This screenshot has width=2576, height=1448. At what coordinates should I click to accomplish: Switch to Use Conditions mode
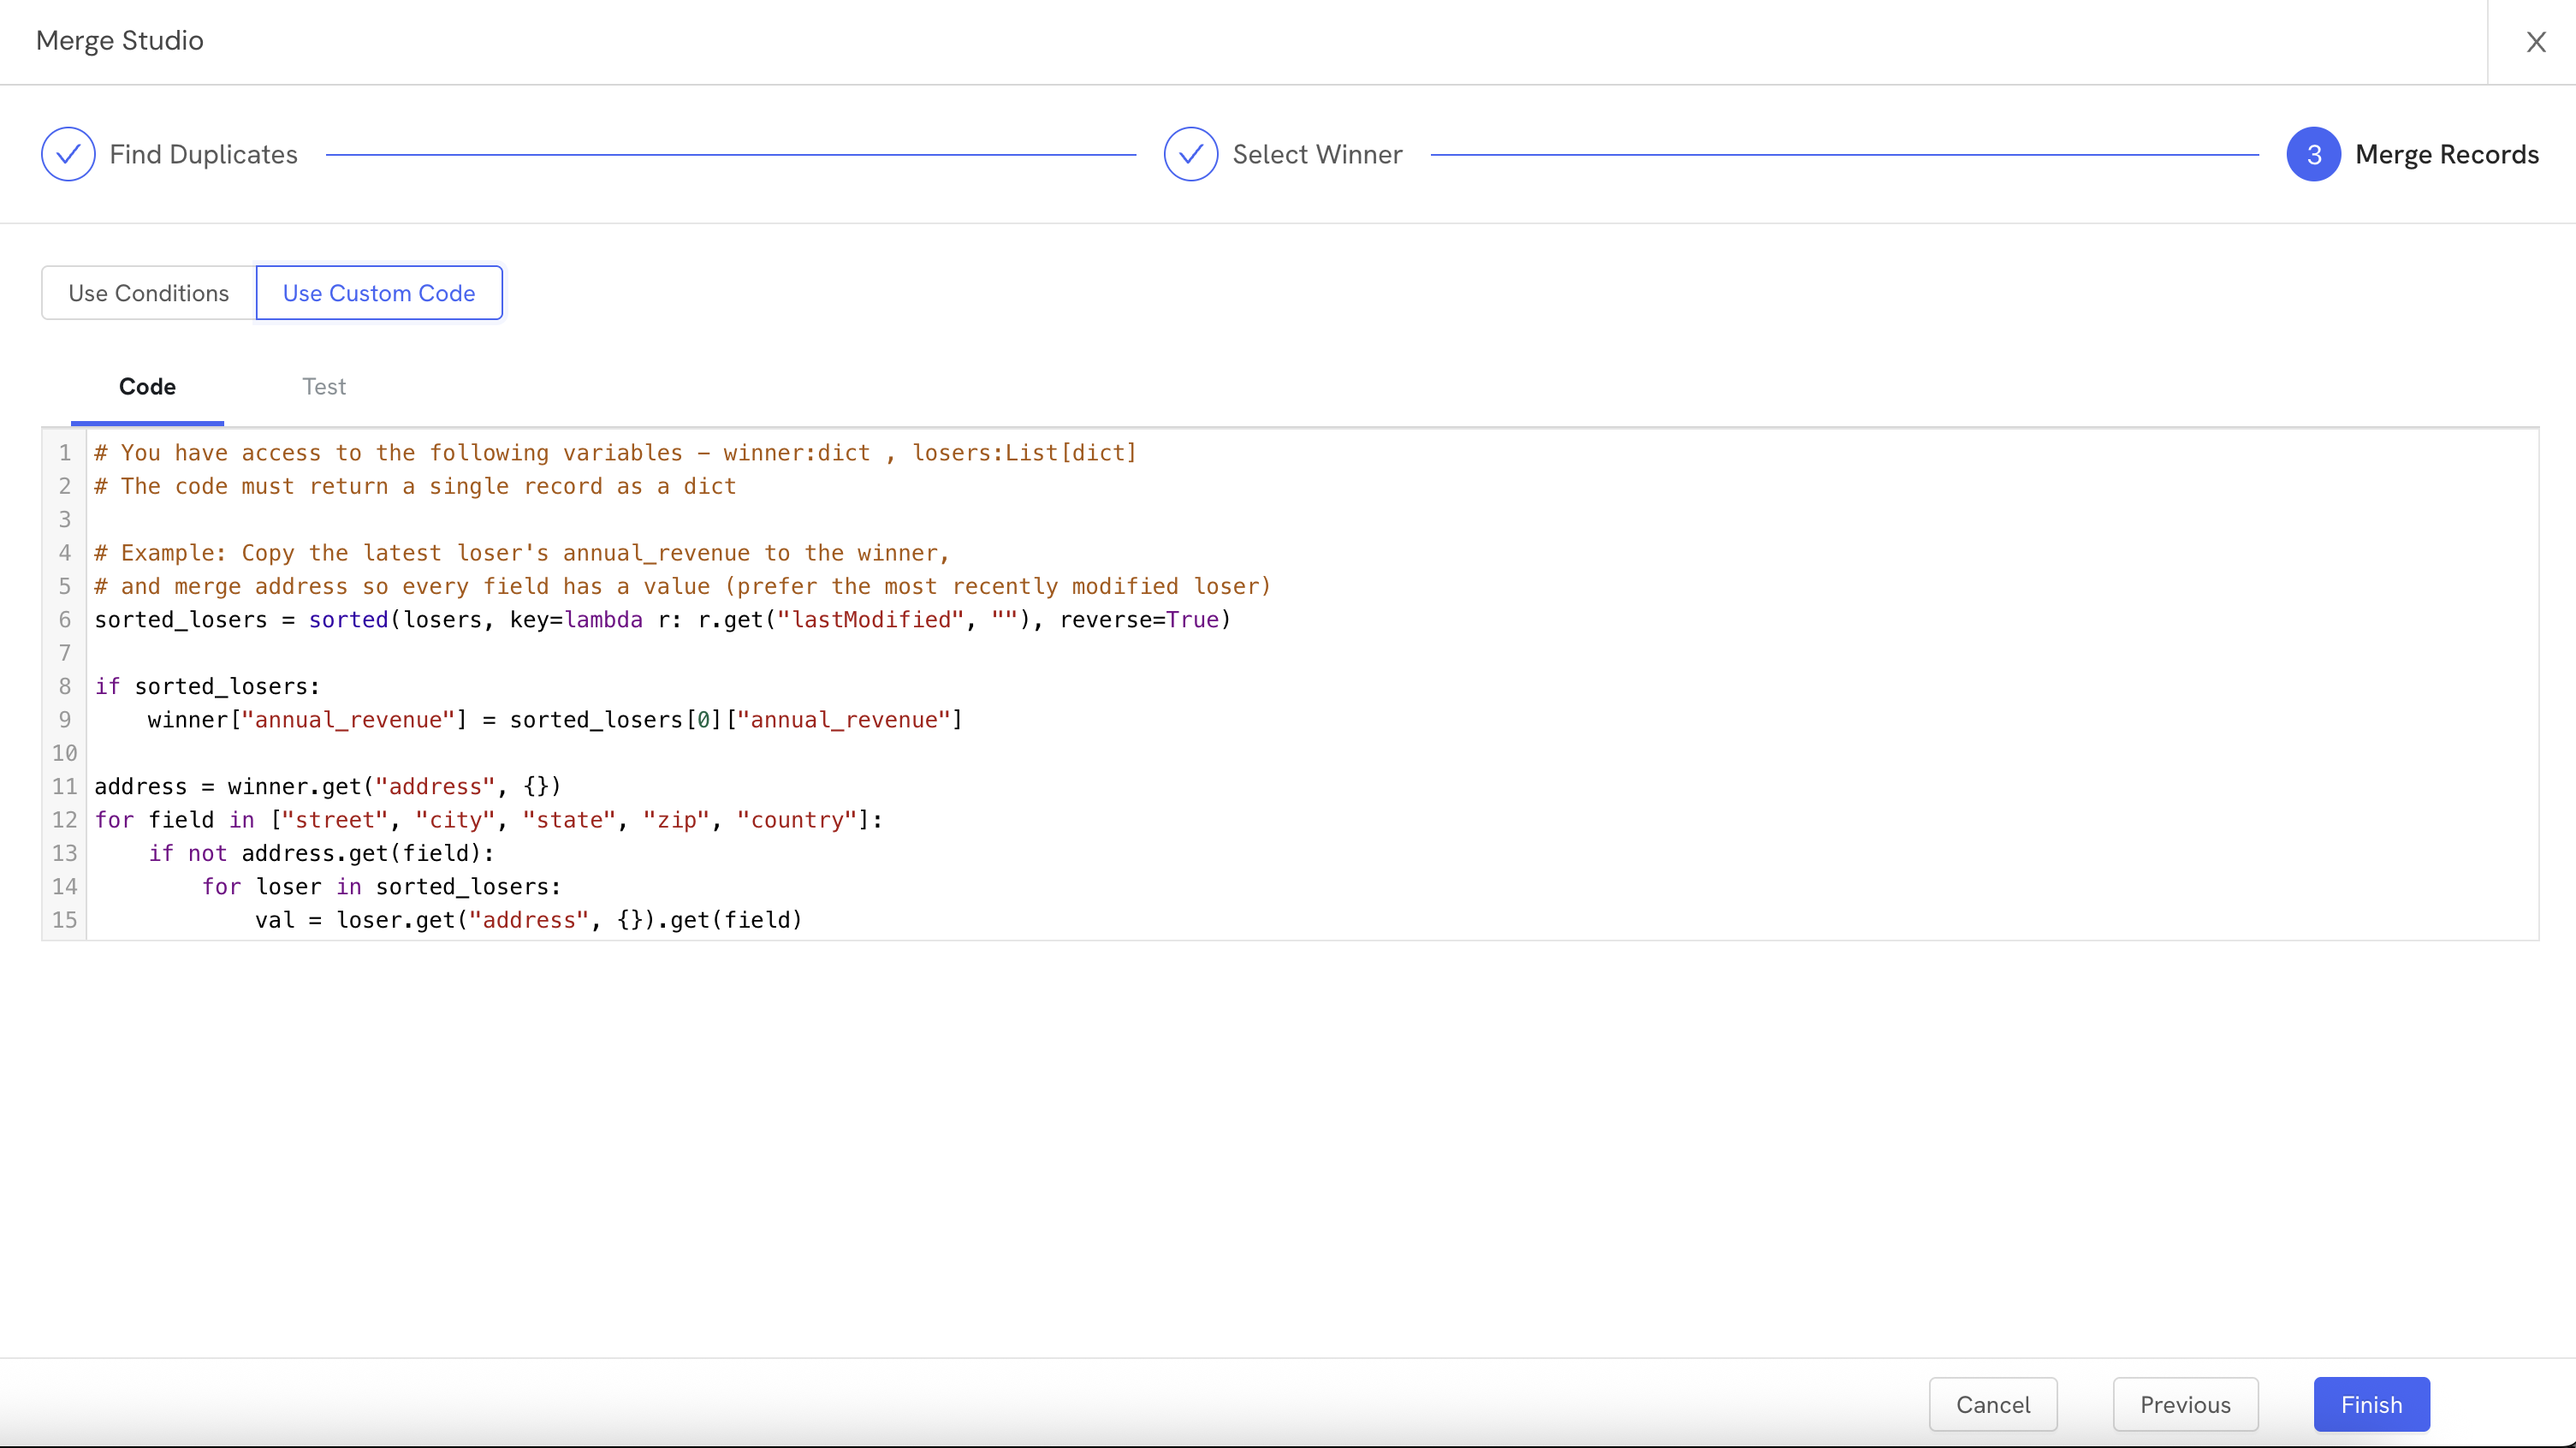pos(149,293)
